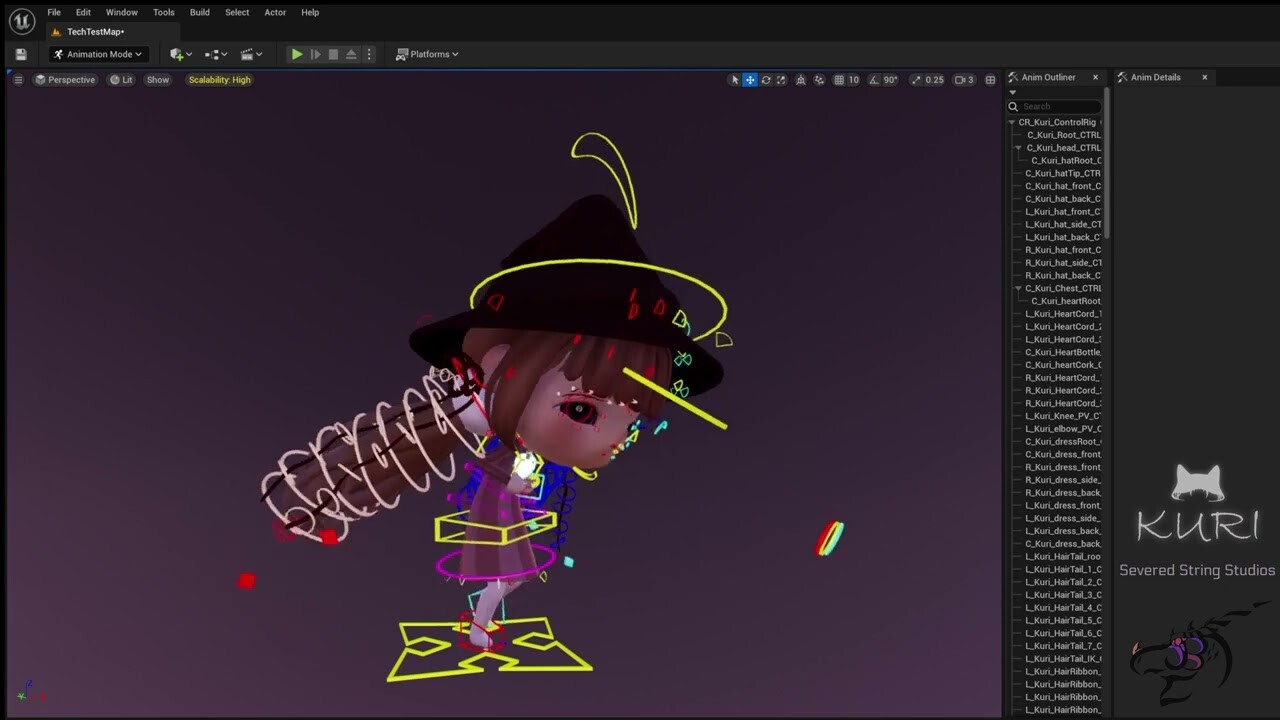Select the Move/Translate transform tool
The image size is (1280, 720).
(750, 79)
